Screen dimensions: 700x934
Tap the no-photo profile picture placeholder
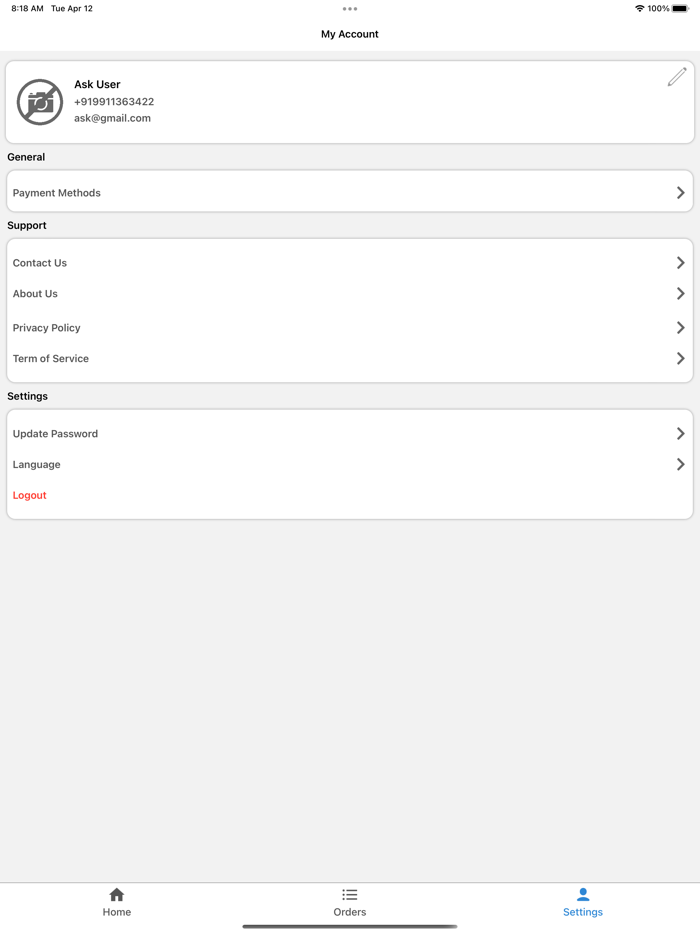(x=40, y=102)
